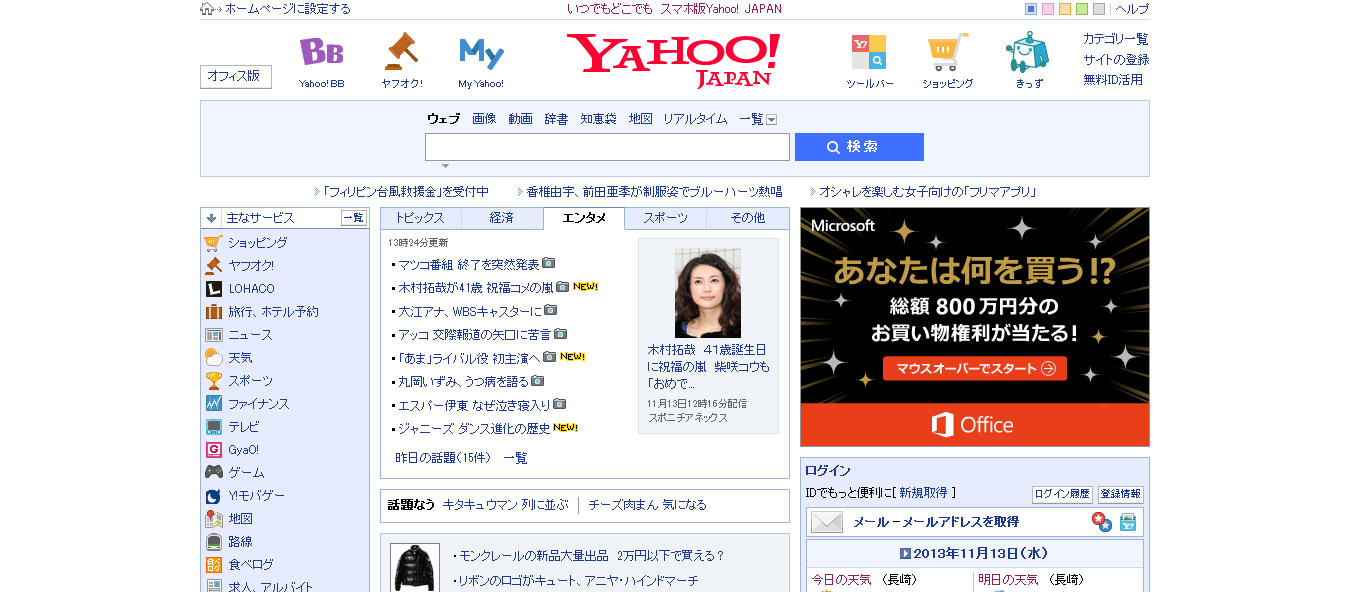Click the GyaO! icon in sidebar
Screen dimensions: 1349x592
[x=213, y=450]
